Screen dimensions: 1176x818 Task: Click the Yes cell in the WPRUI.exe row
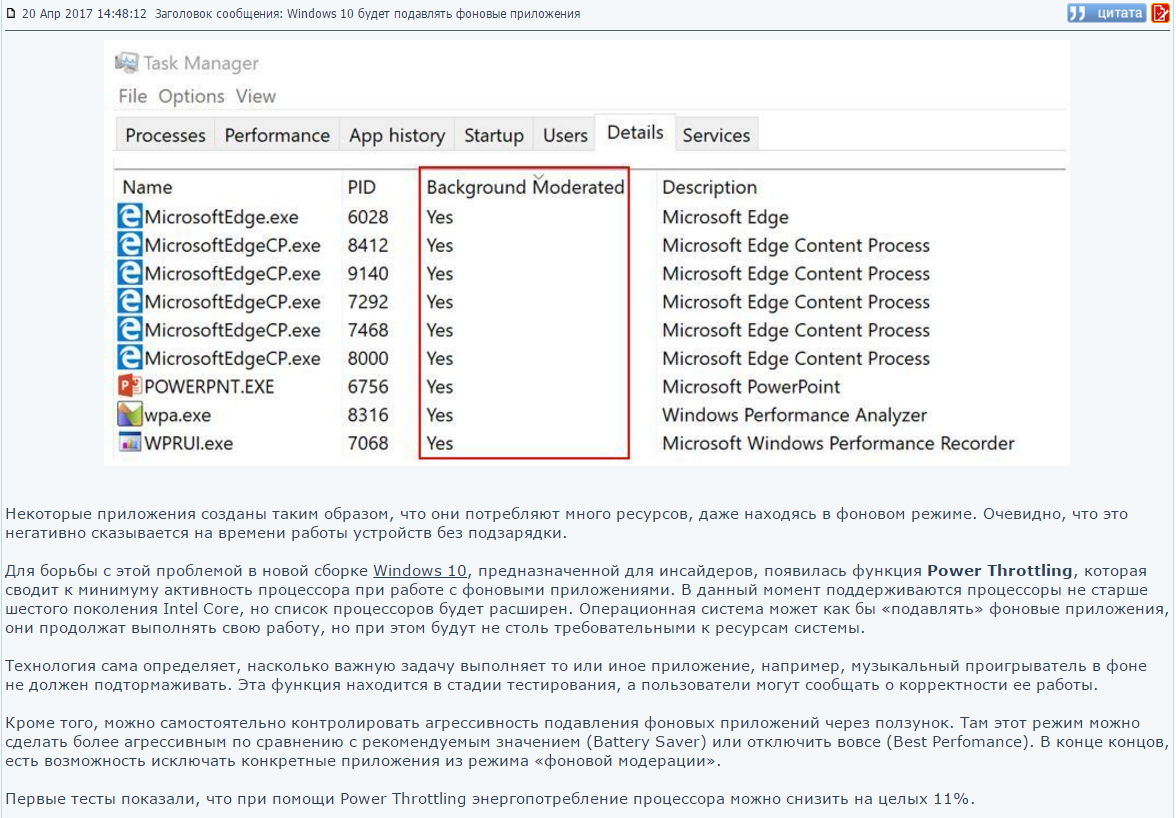440,444
